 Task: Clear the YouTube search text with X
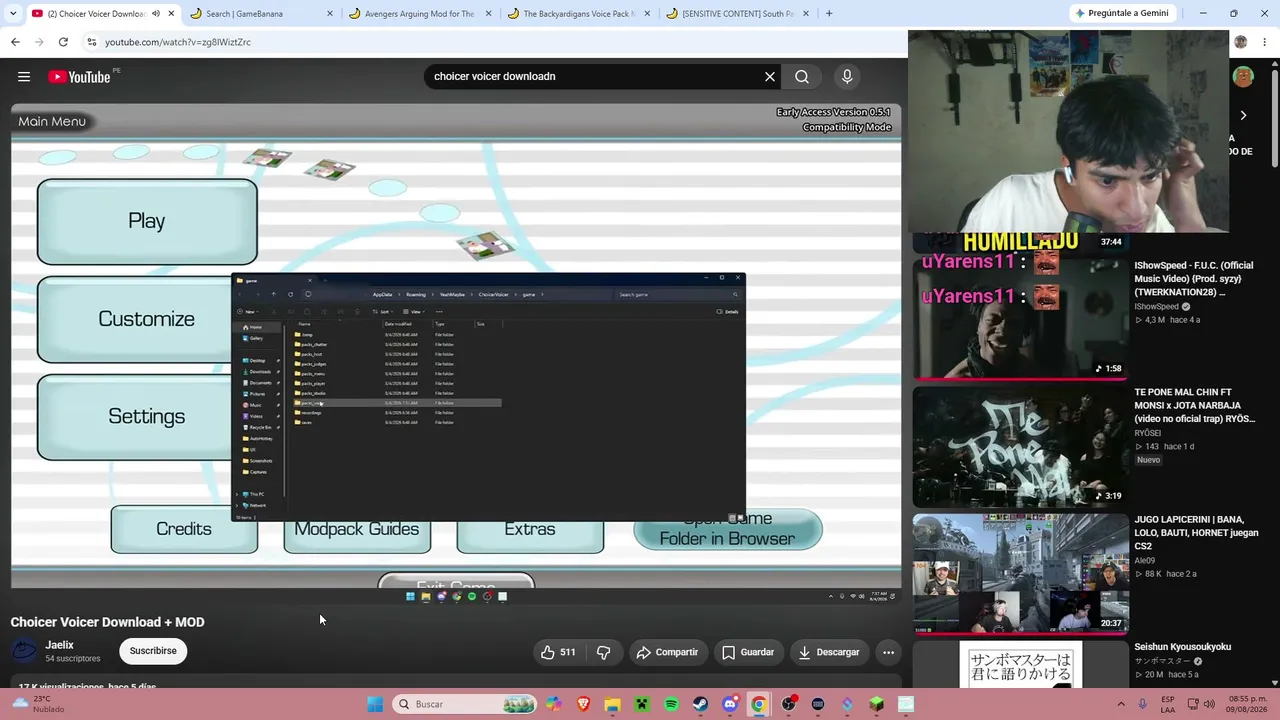coord(770,76)
